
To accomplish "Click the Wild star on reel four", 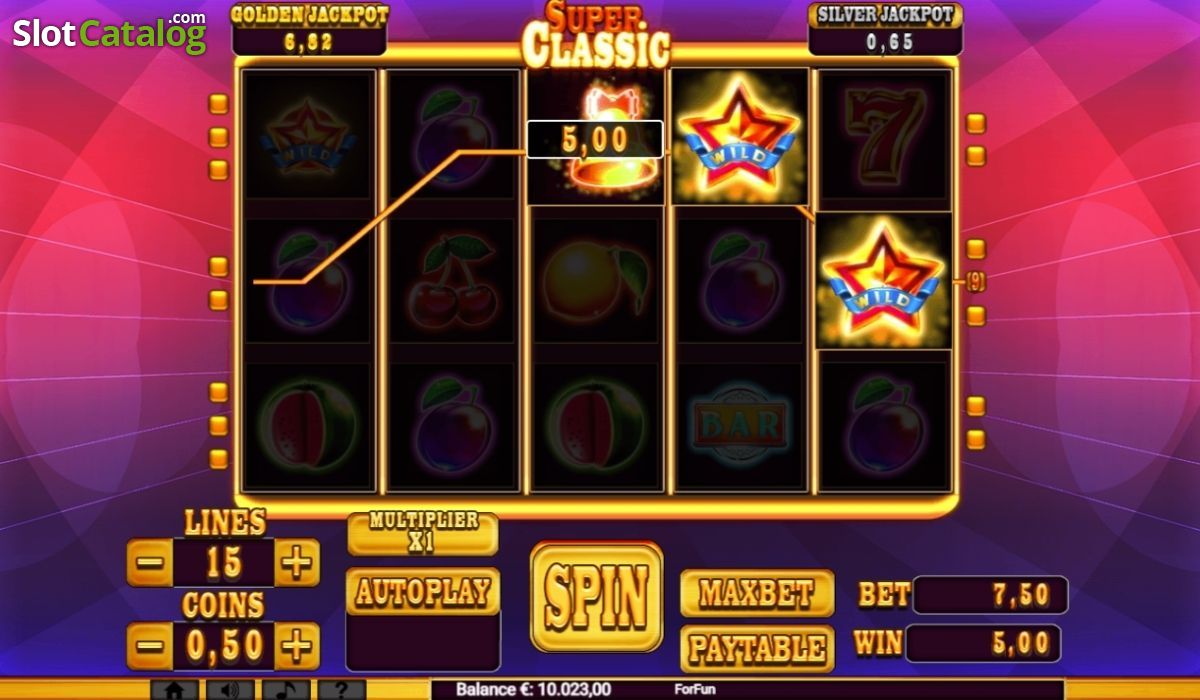I will [739, 135].
